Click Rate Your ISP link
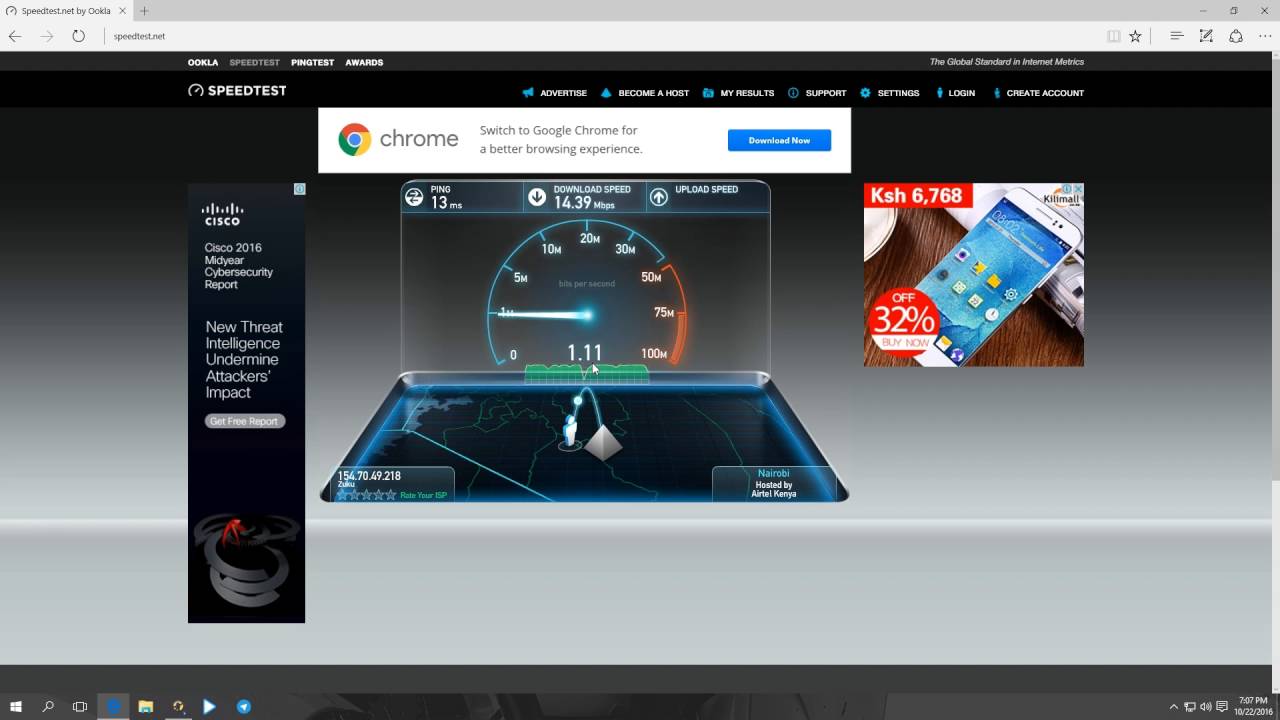 coord(423,495)
